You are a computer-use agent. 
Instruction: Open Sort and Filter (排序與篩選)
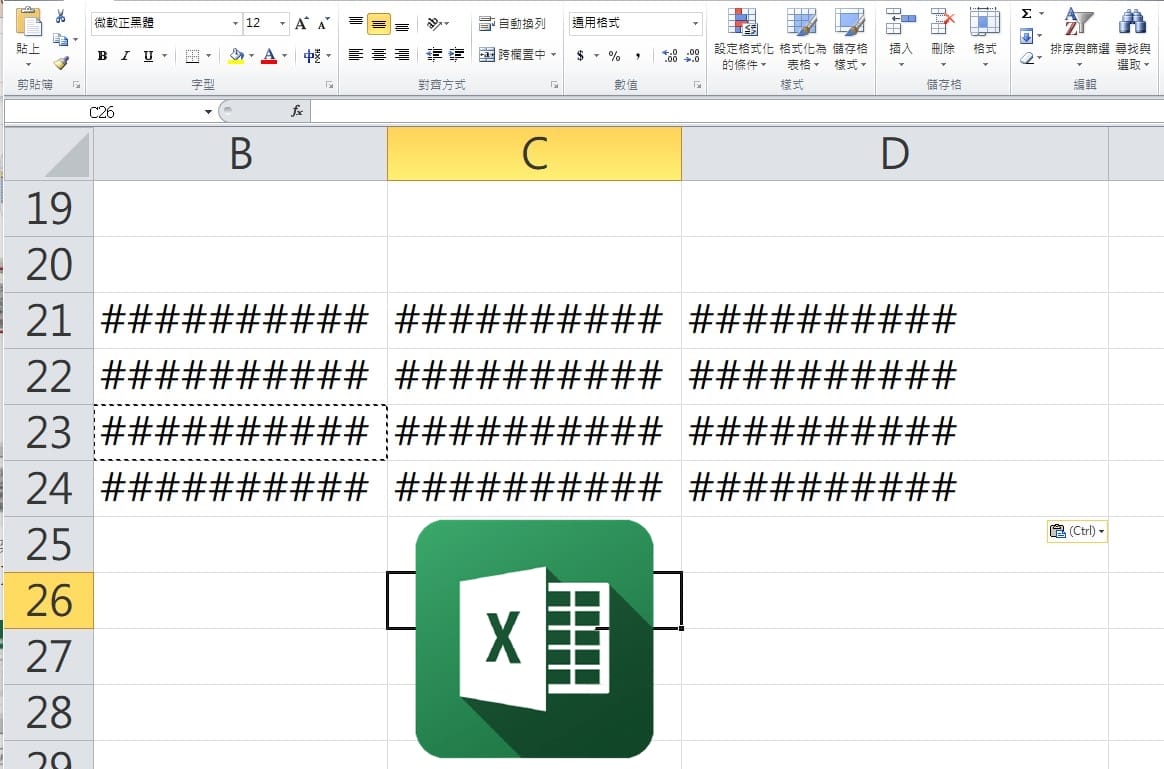click(1079, 37)
